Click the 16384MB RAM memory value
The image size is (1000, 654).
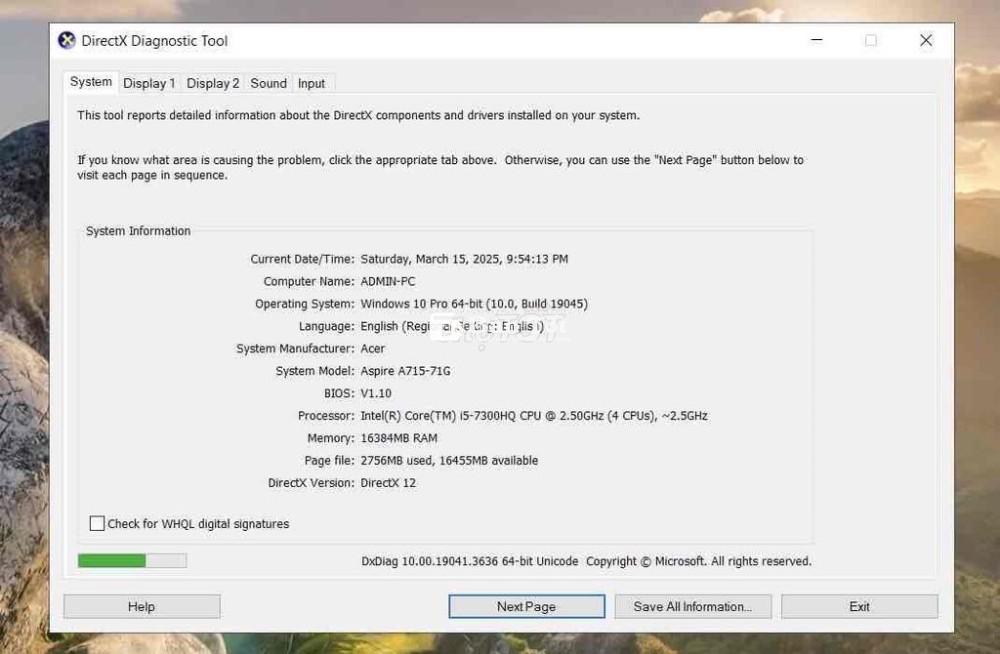(x=399, y=438)
